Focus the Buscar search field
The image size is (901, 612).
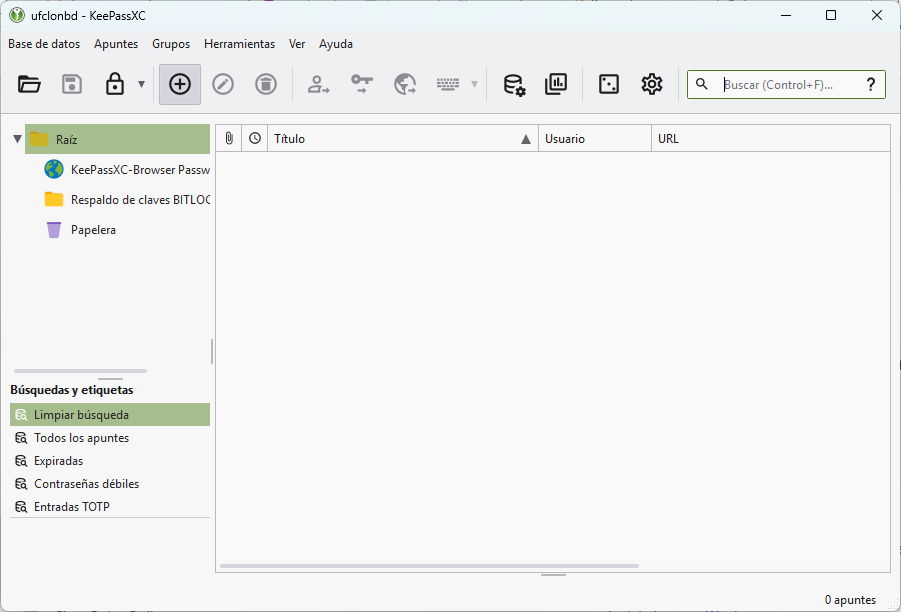coord(786,84)
